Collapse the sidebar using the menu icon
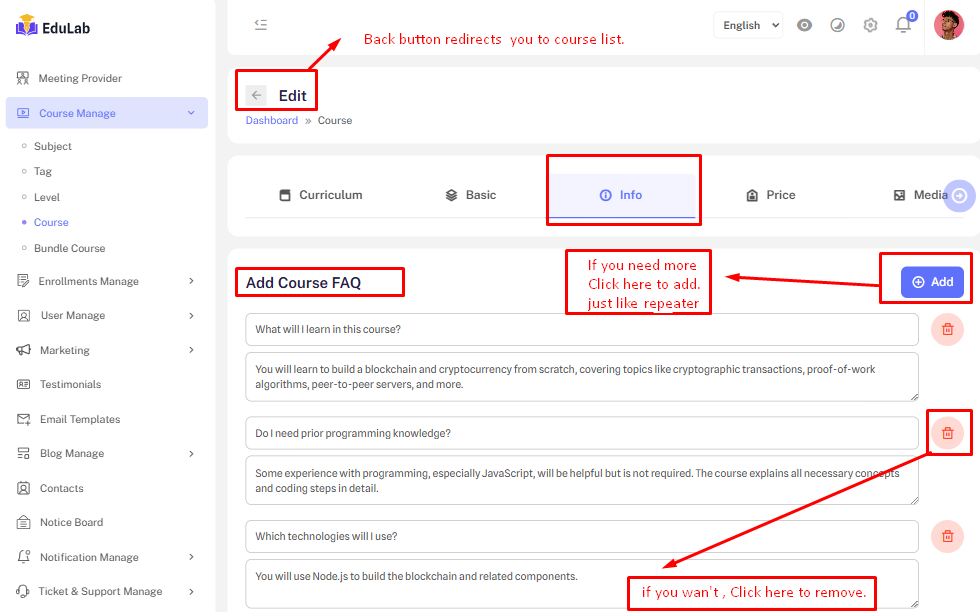 [261, 25]
